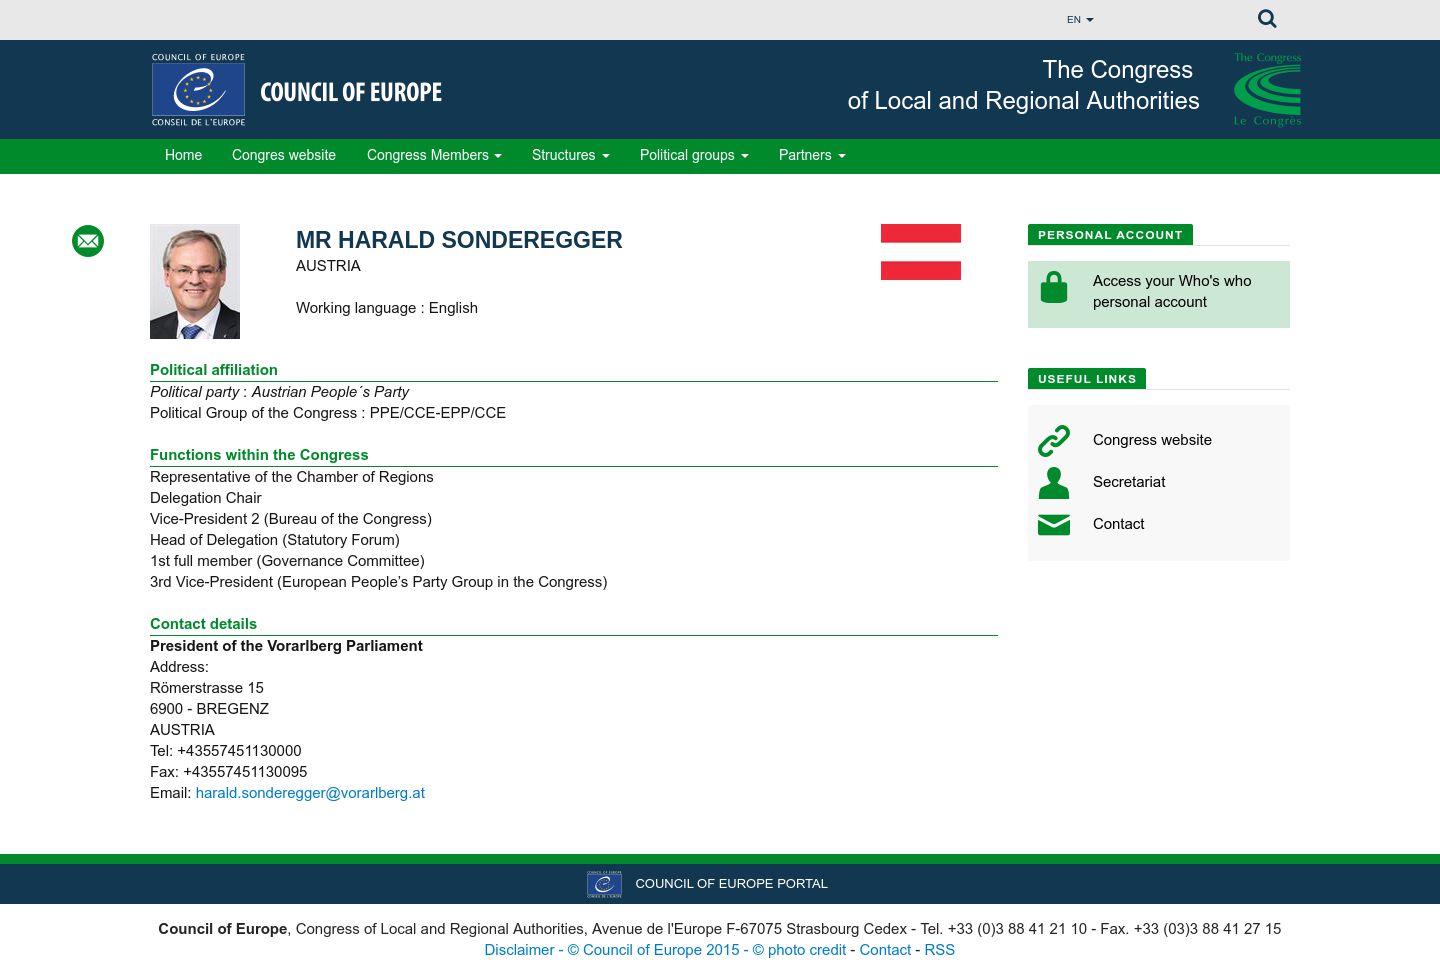Click 'PPE/CCE-EPP/CCE' political group line

click(x=328, y=413)
